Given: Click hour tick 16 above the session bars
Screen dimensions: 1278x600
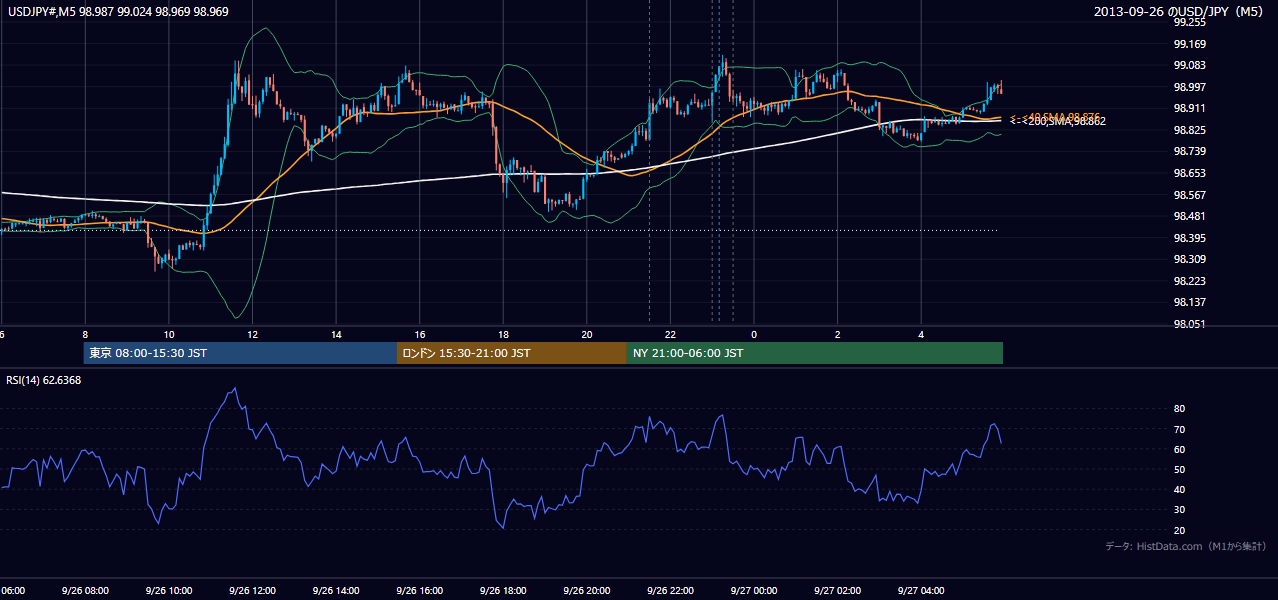Looking at the screenshot, I should pyautogui.click(x=420, y=335).
